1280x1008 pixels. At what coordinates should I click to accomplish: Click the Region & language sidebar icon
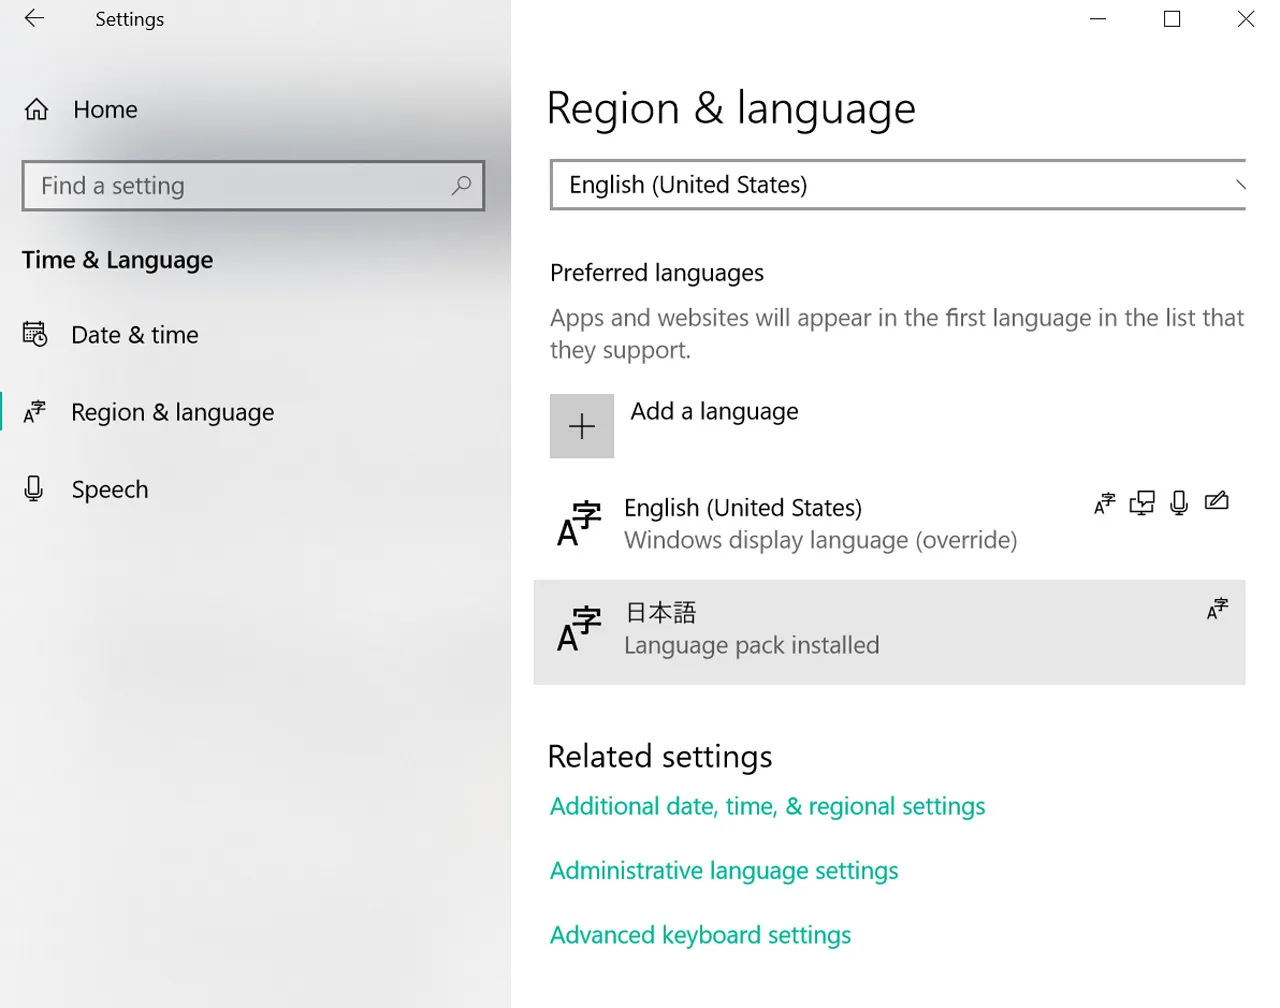point(35,411)
